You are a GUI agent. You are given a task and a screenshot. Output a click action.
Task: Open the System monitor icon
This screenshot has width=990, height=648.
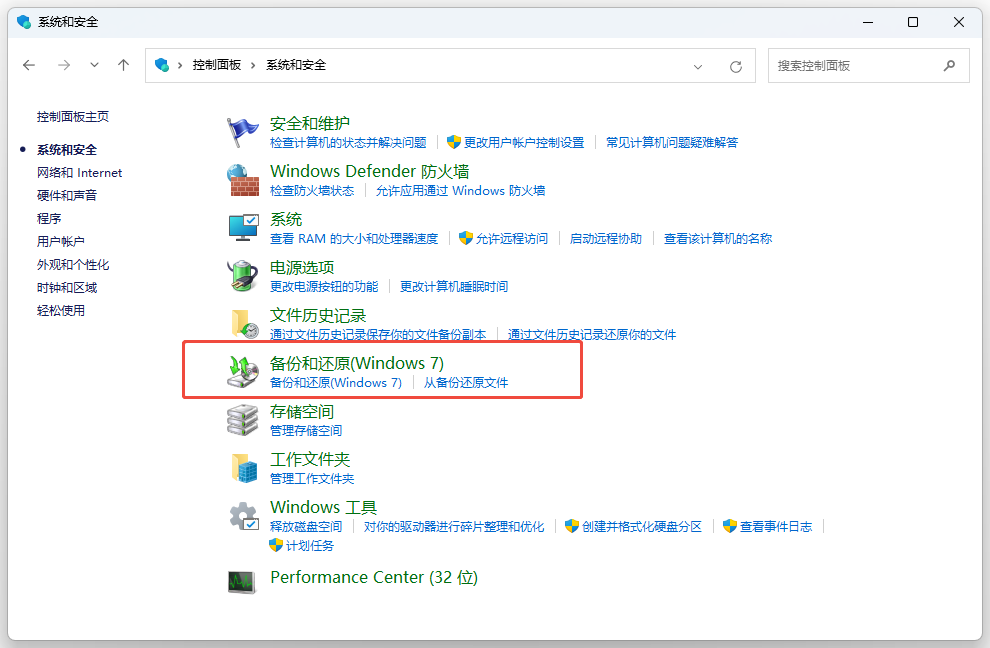pyautogui.click(x=243, y=227)
